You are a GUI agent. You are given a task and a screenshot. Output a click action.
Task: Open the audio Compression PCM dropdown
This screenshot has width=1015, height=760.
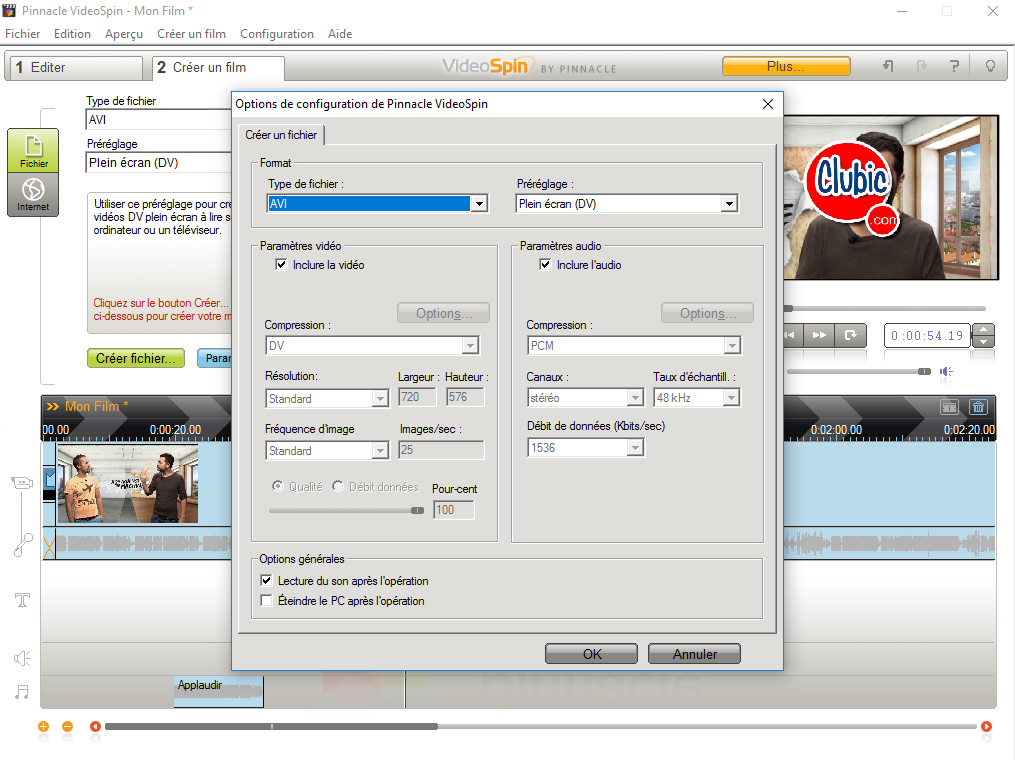pos(732,346)
